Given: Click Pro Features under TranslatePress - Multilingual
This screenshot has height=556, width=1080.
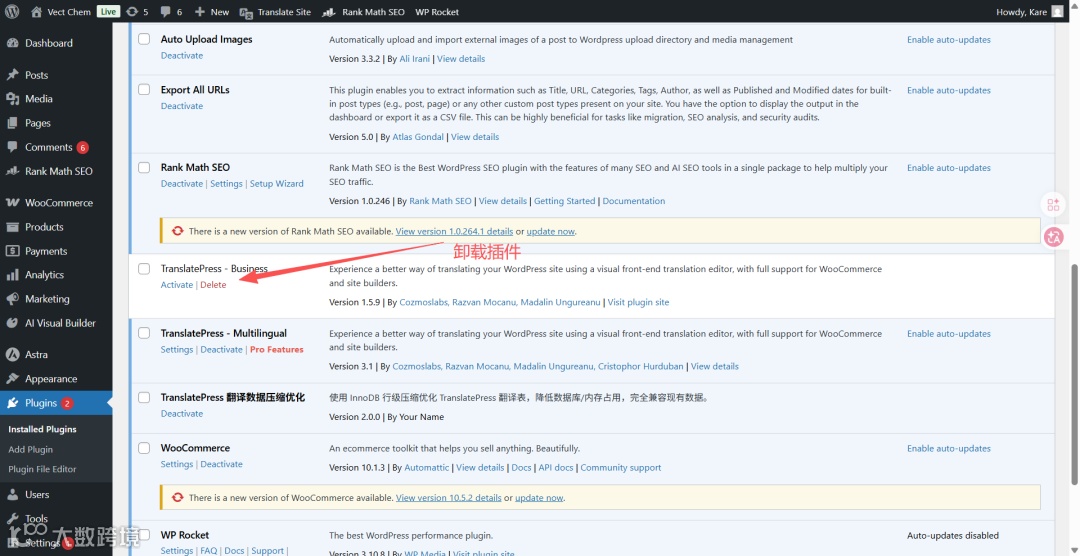Looking at the screenshot, I should 276,349.
